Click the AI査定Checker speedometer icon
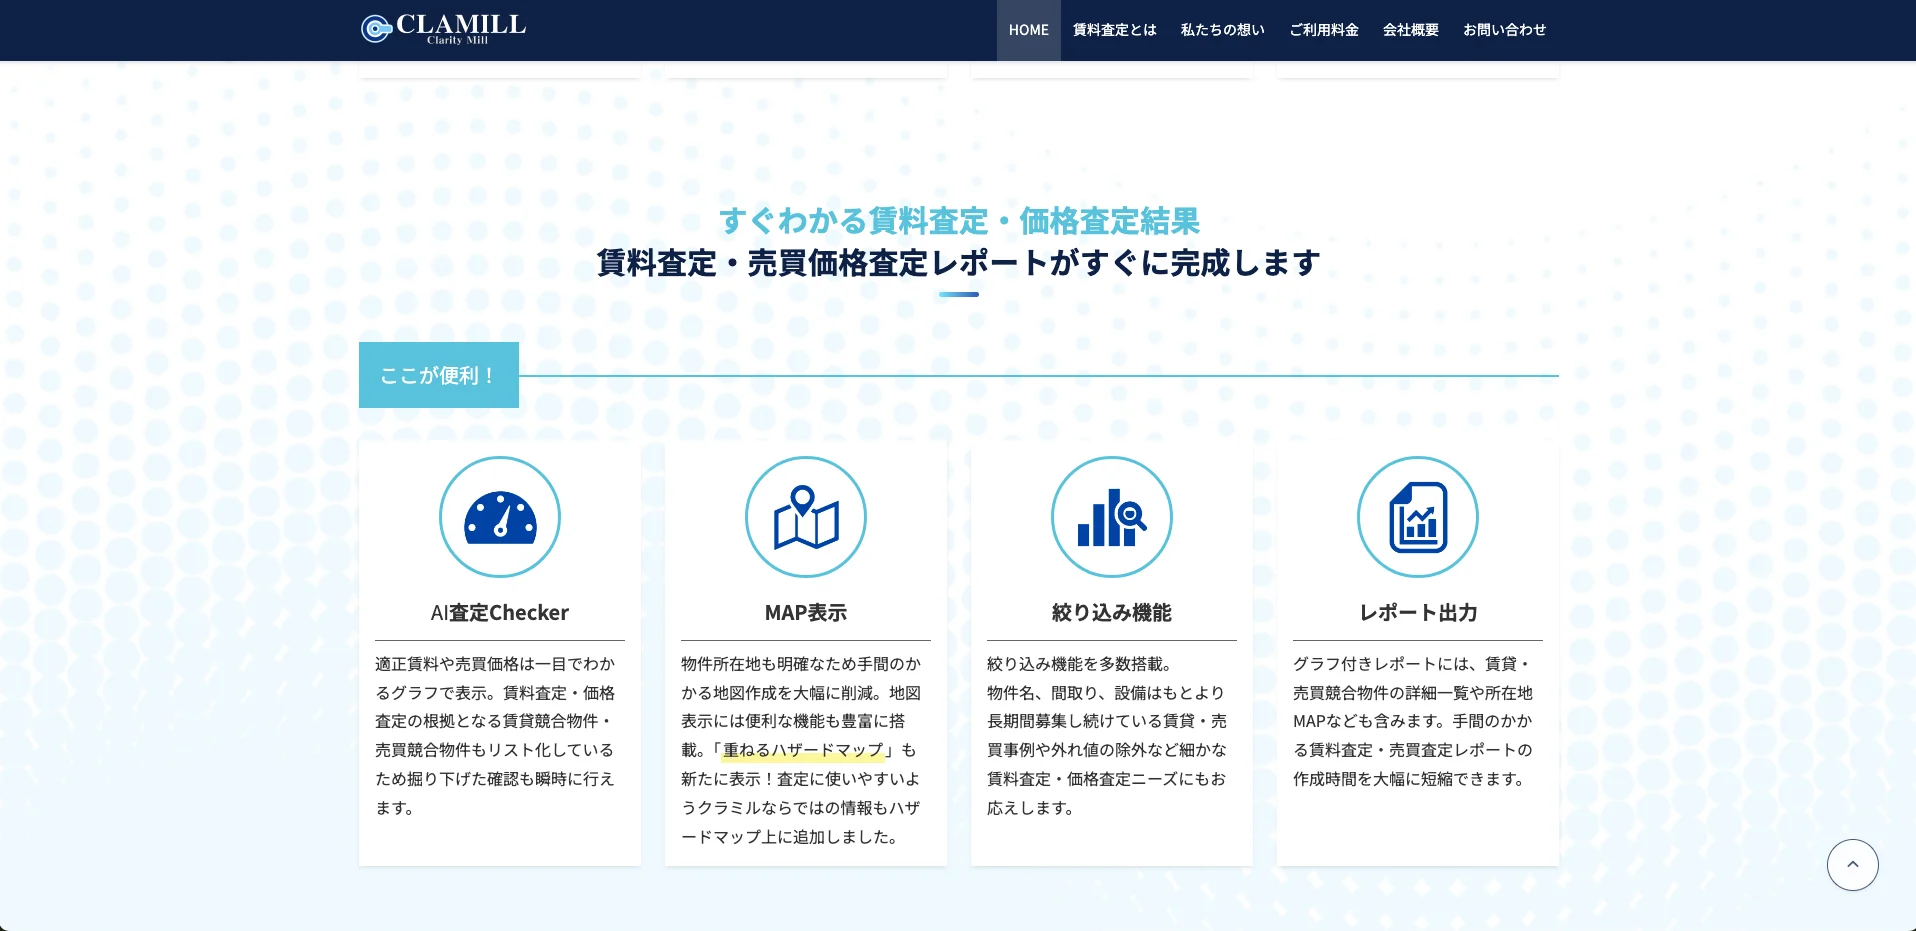 (500, 517)
